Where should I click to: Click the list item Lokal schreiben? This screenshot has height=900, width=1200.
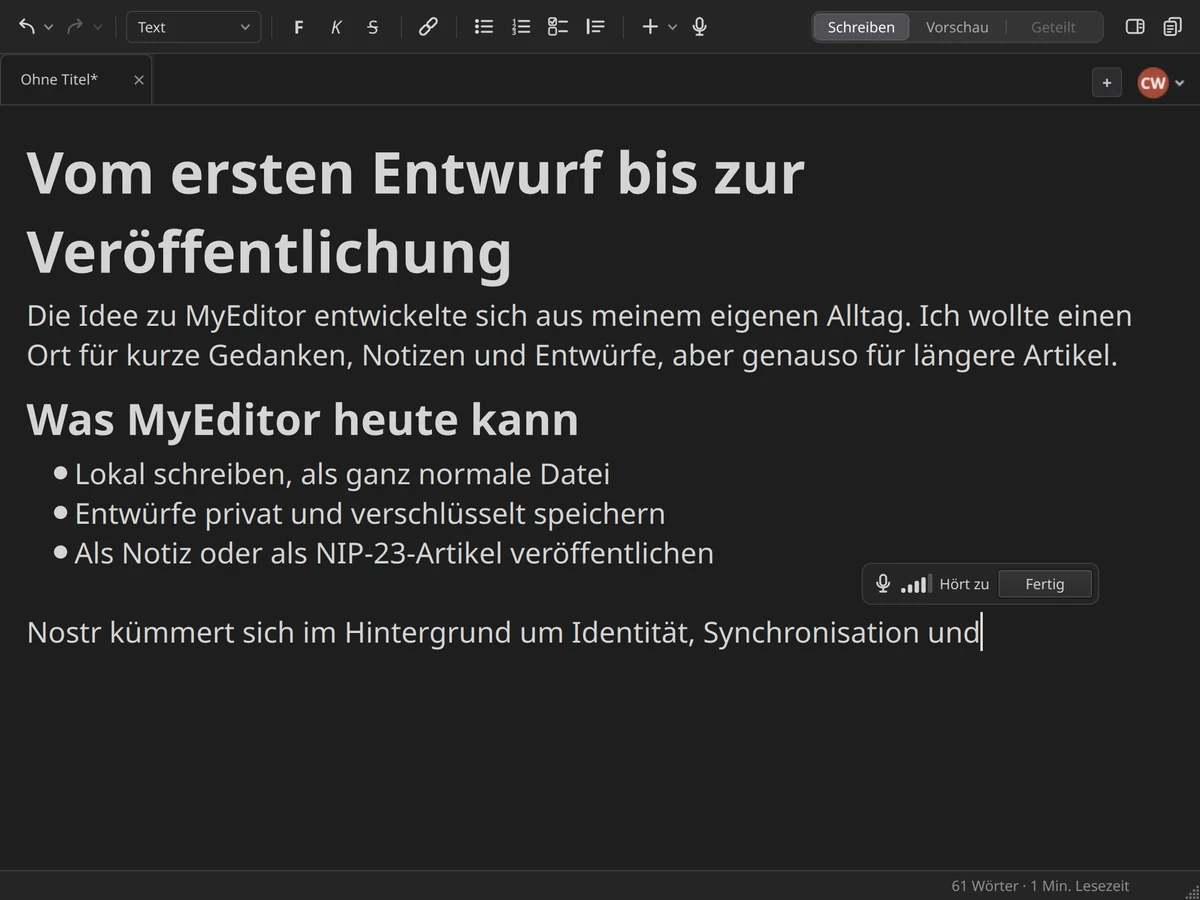point(342,474)
